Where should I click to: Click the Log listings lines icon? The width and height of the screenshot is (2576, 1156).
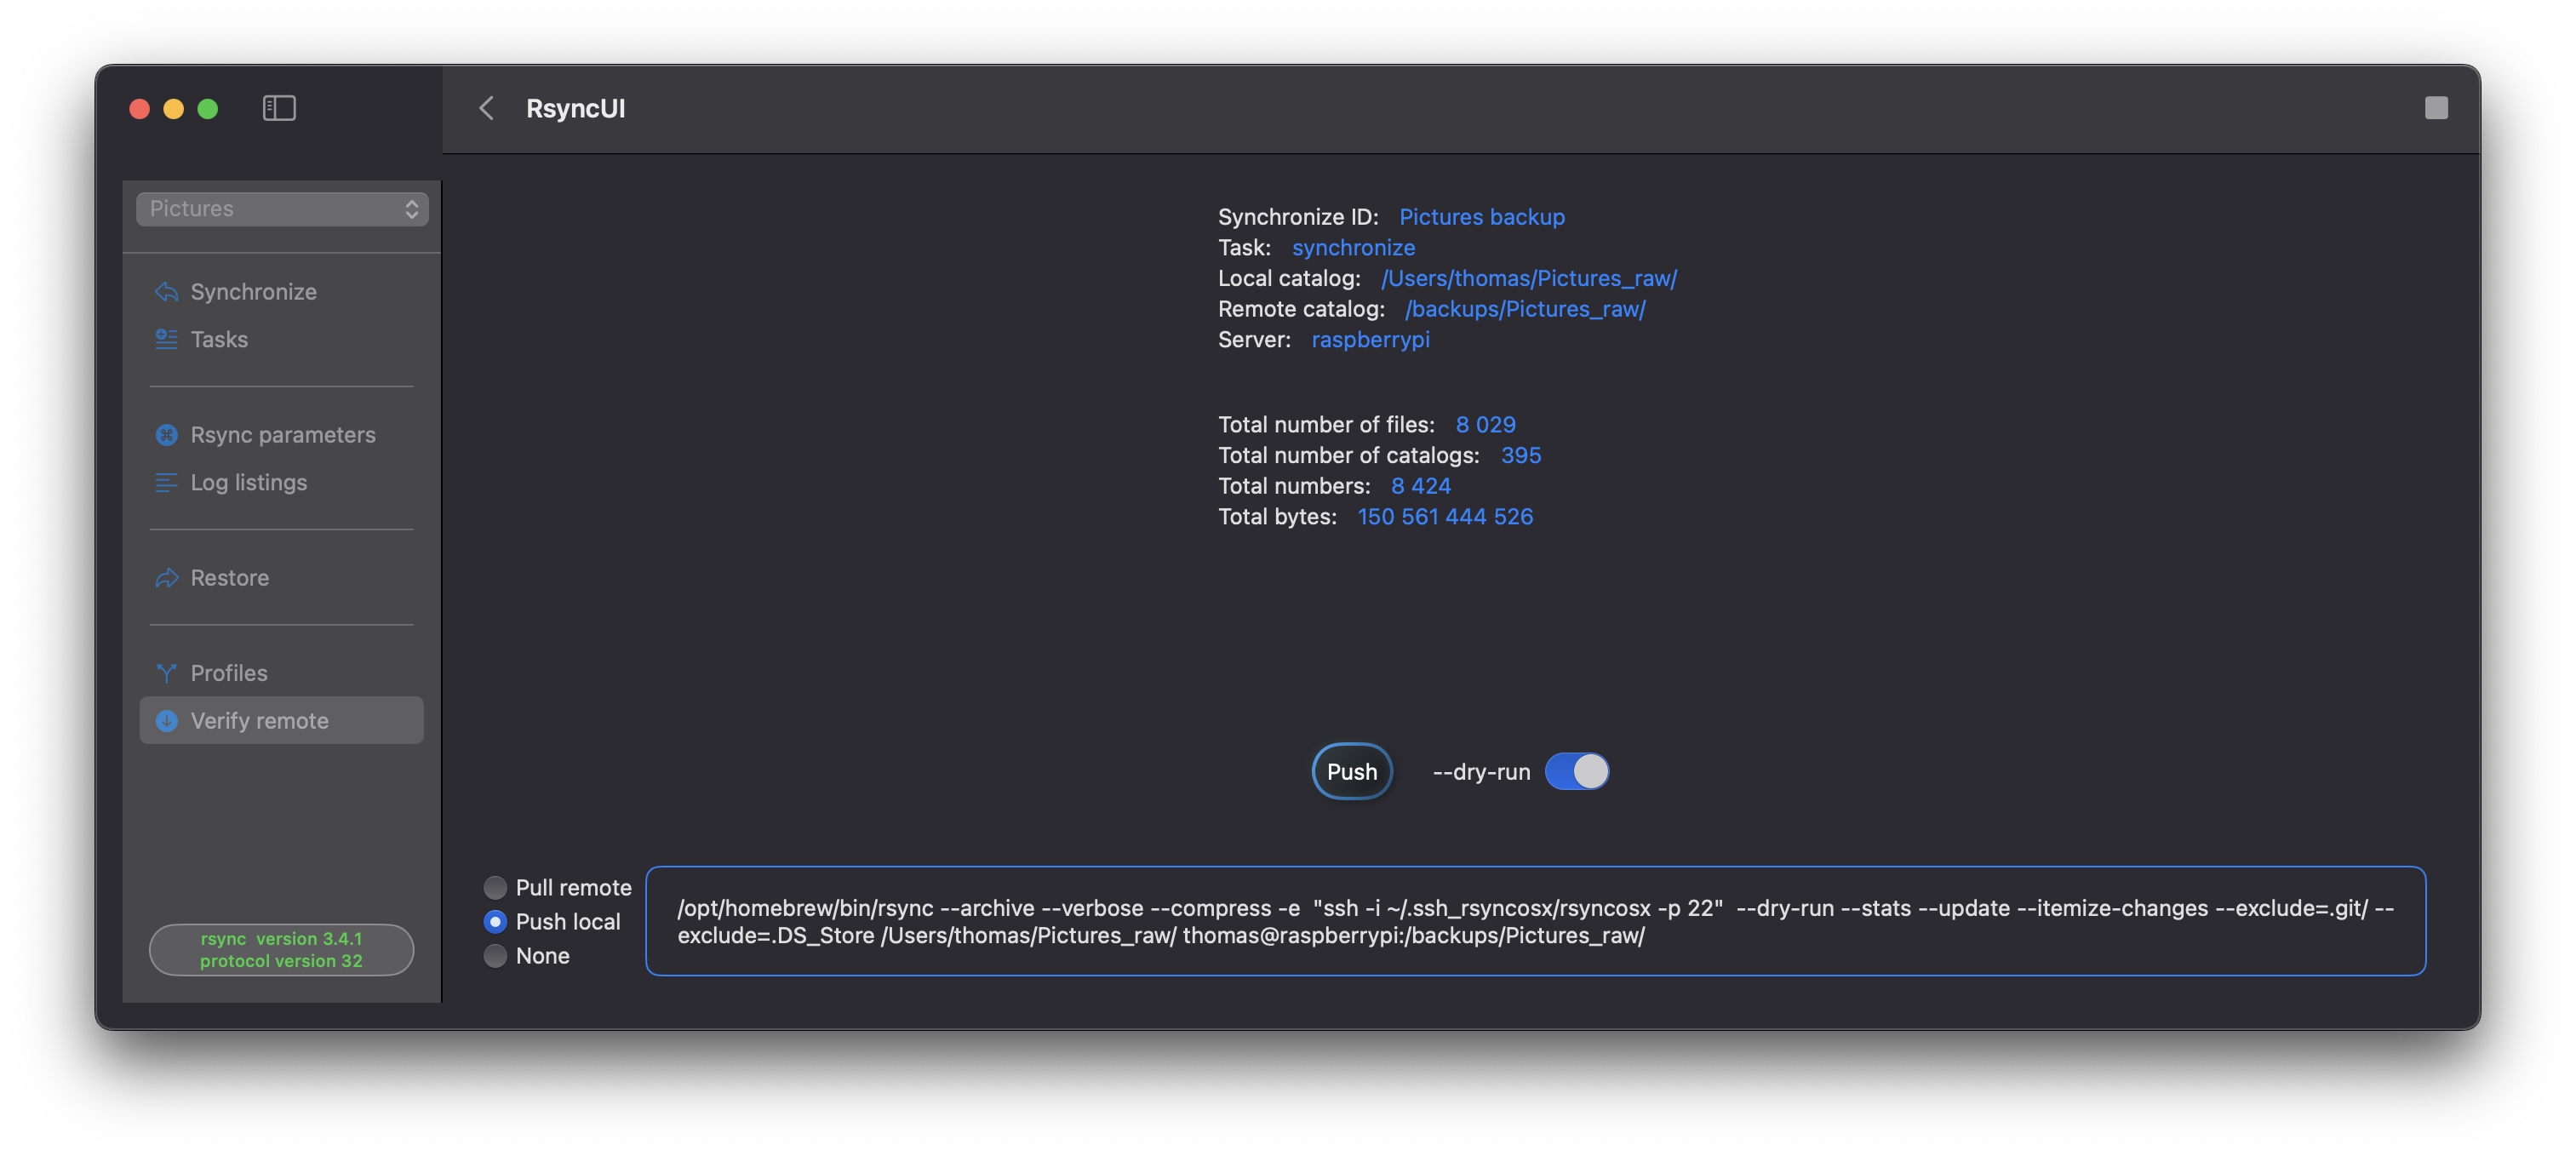coord(167,482)
